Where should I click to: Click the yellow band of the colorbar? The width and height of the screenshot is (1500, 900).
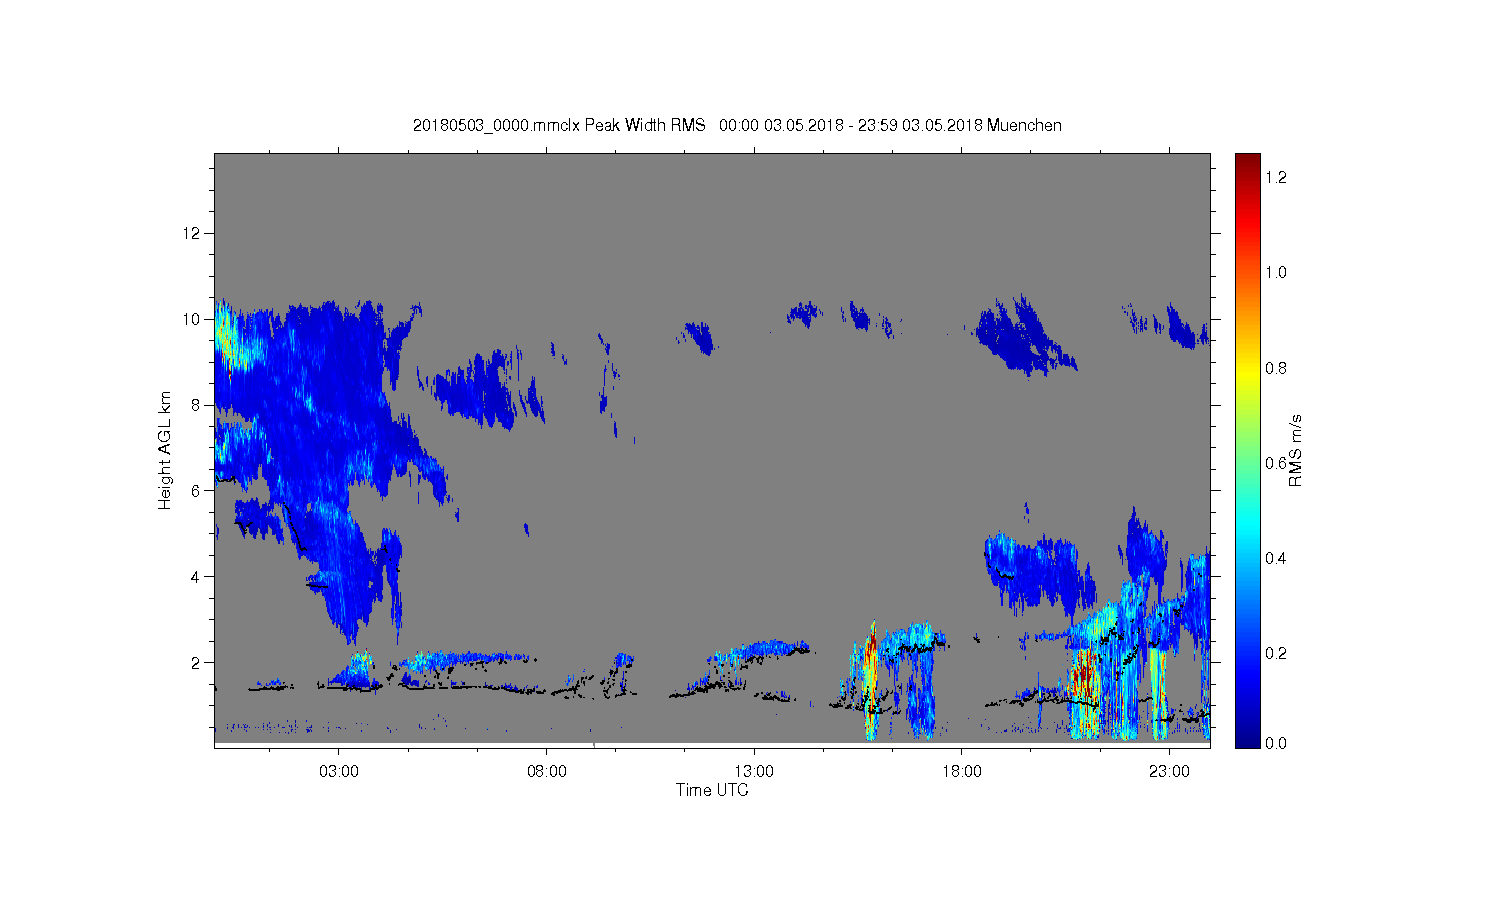pyautogui.click(x=1247, y=375)
